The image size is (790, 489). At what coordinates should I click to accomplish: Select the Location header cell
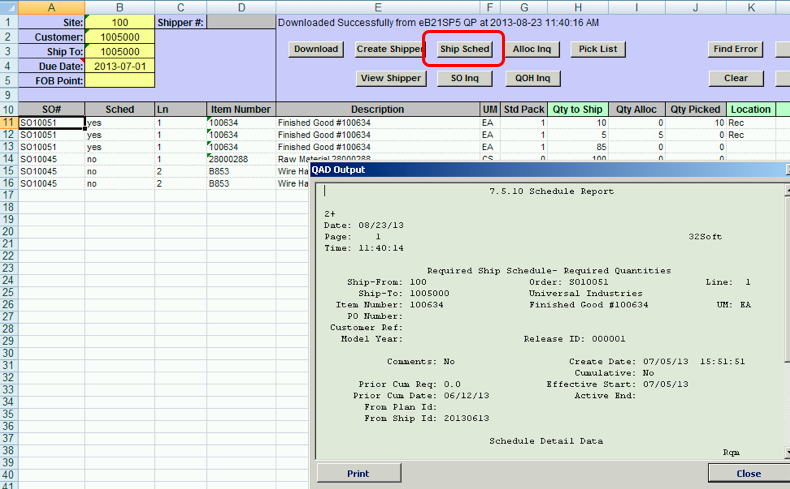coord(751,109)
